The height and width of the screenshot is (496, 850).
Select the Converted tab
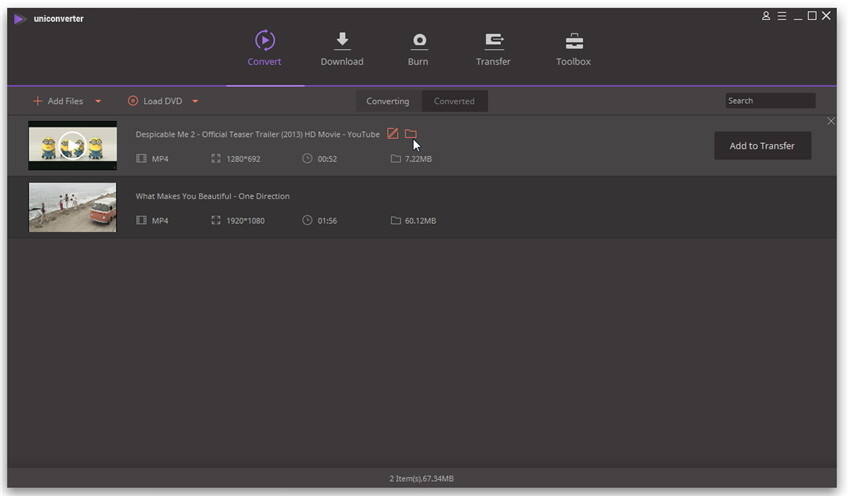click(454, 101)
